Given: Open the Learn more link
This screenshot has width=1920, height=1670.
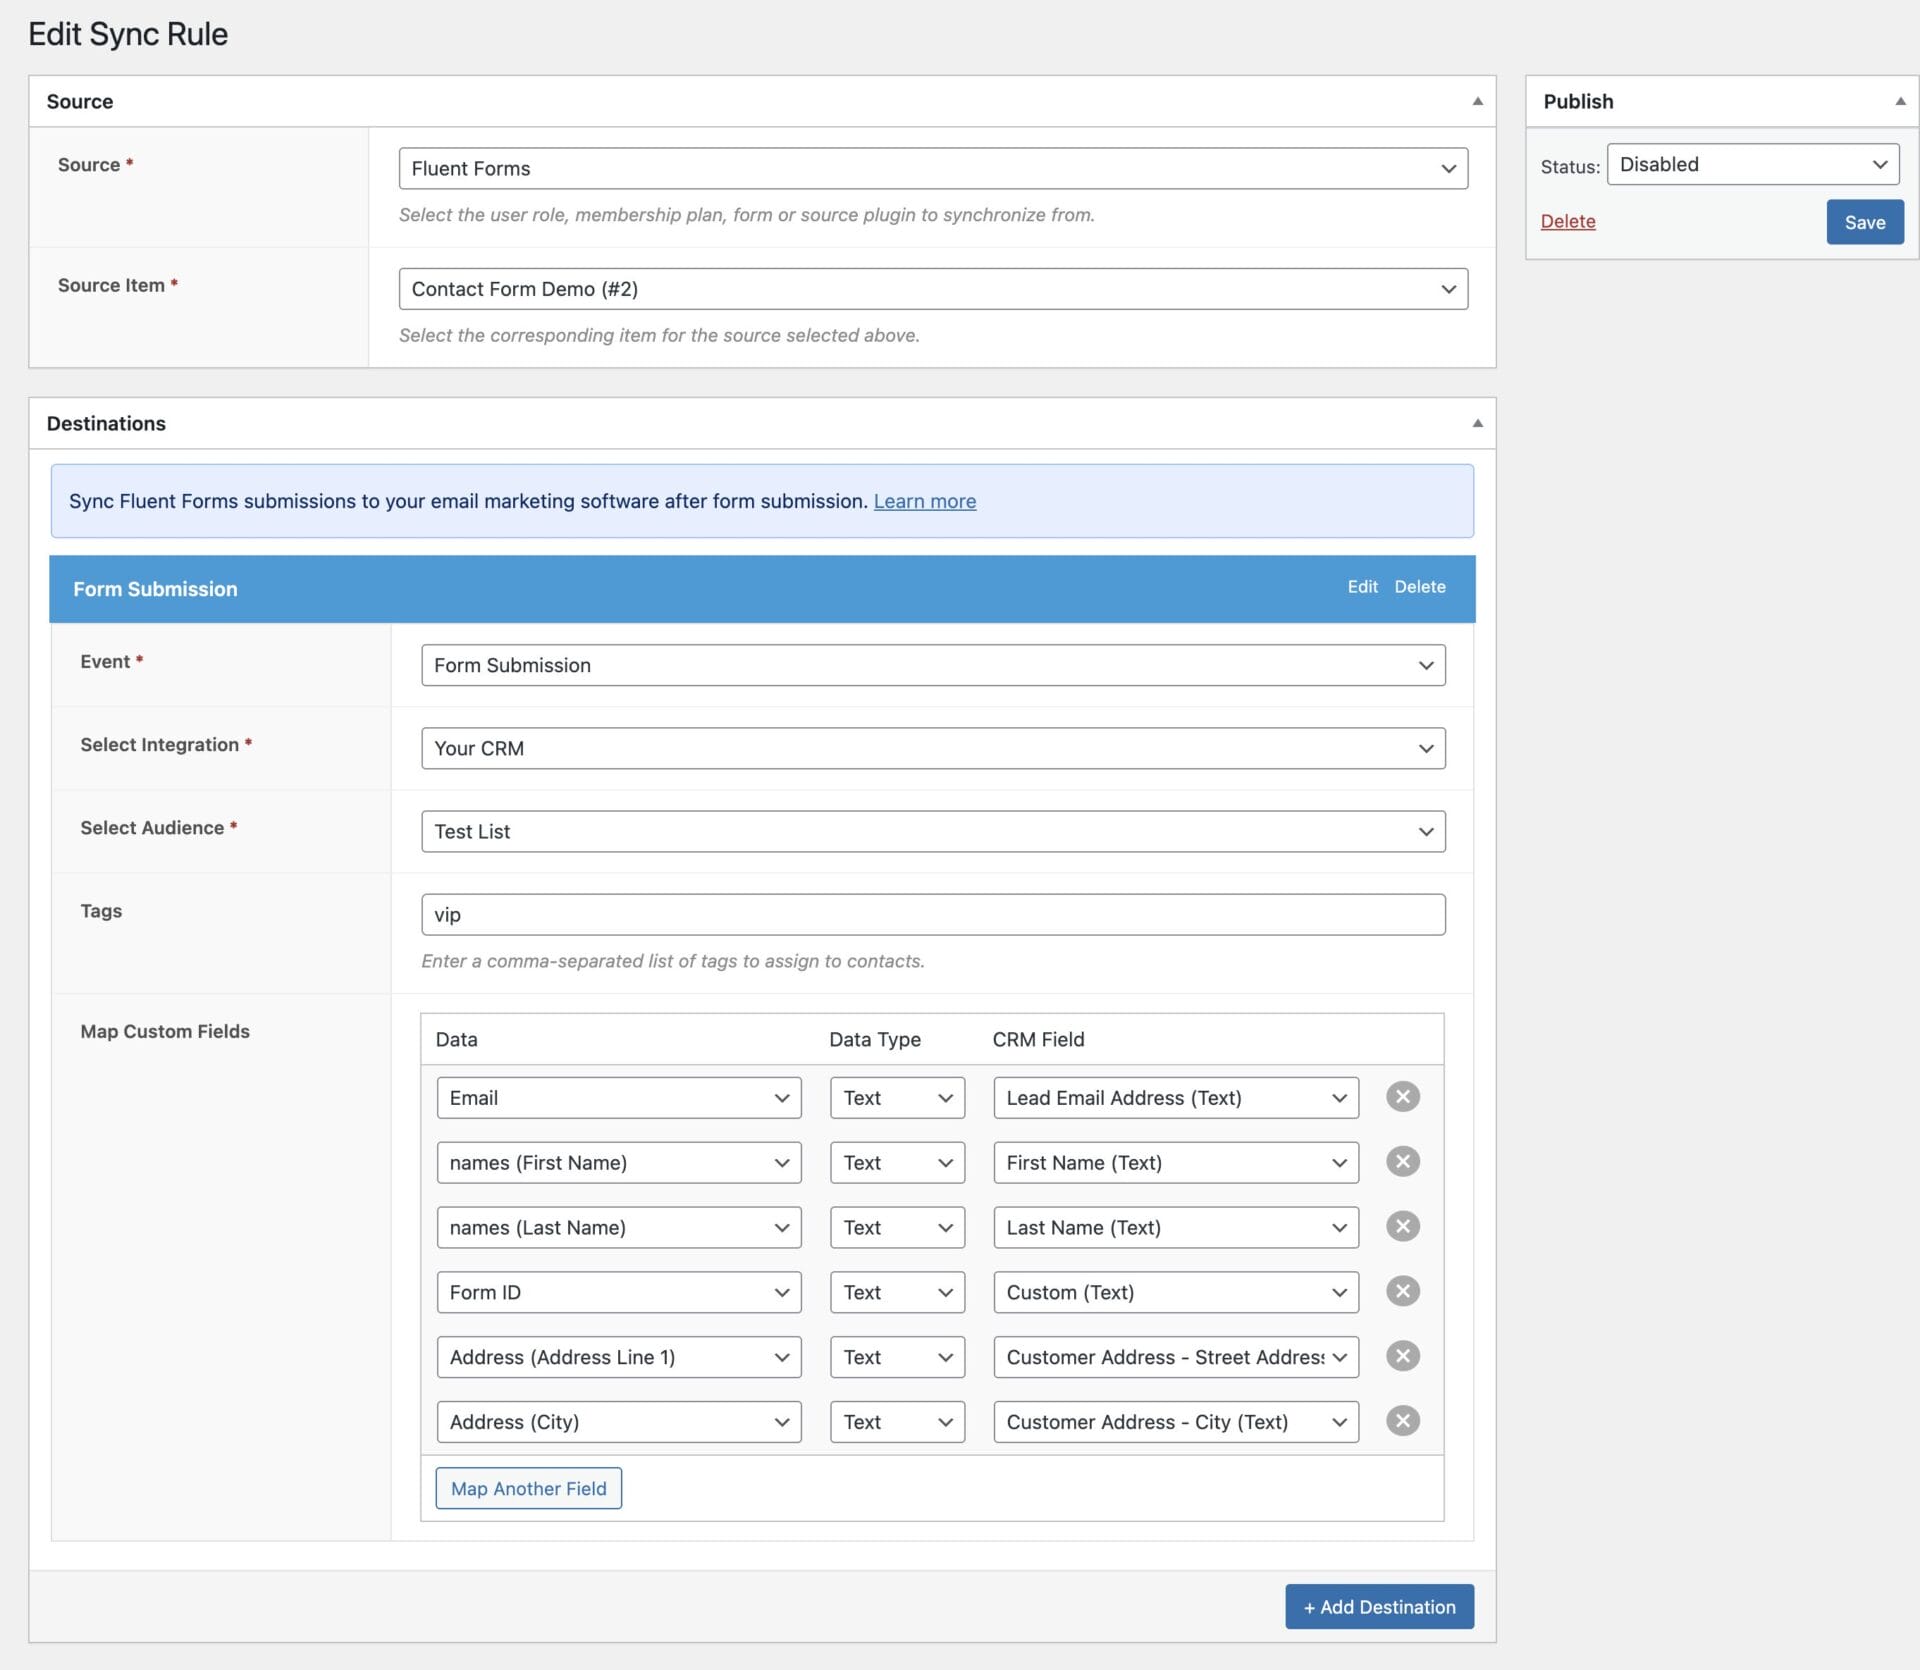Looking at the screenshot, I should pyautogui.click(x=924, y=501).
